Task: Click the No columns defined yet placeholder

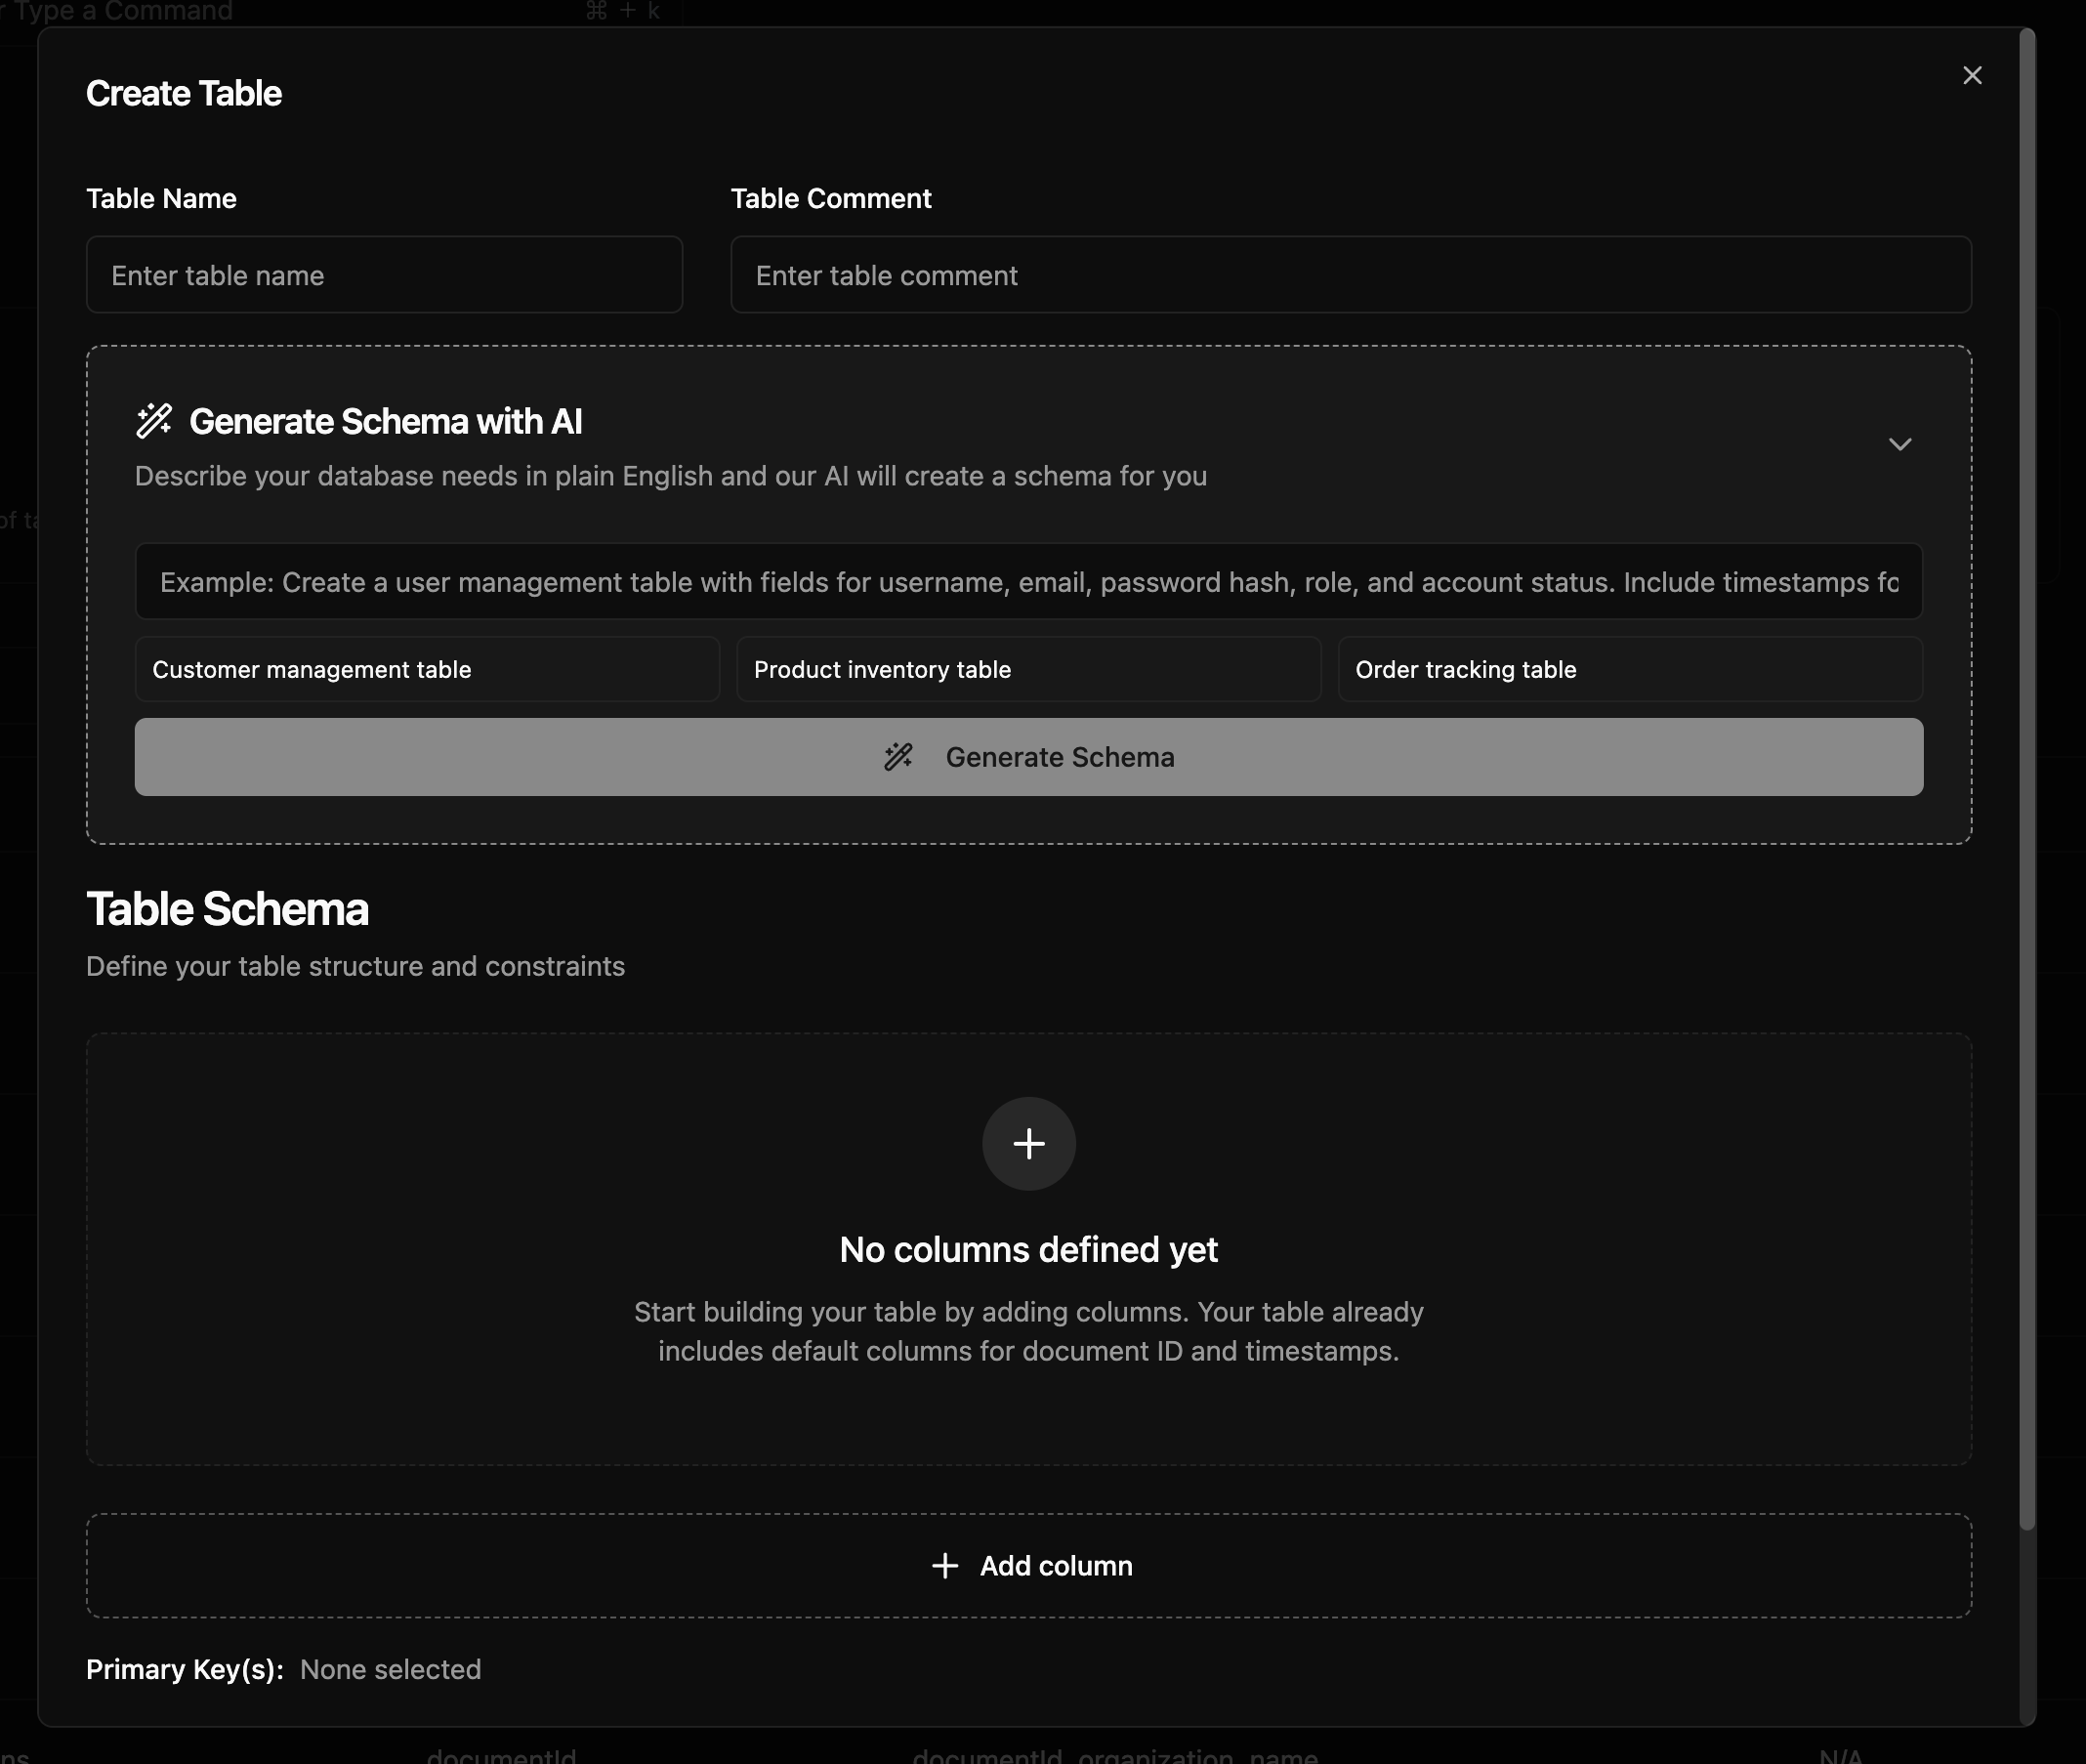Action: point(1028,1249)
